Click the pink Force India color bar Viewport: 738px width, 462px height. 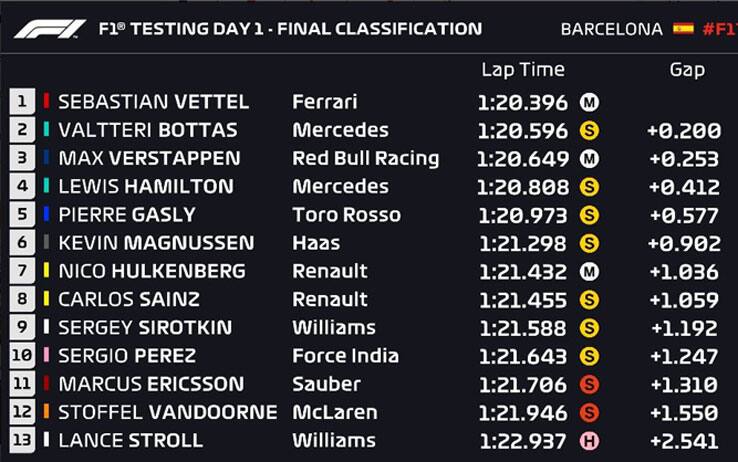[46, 355]
